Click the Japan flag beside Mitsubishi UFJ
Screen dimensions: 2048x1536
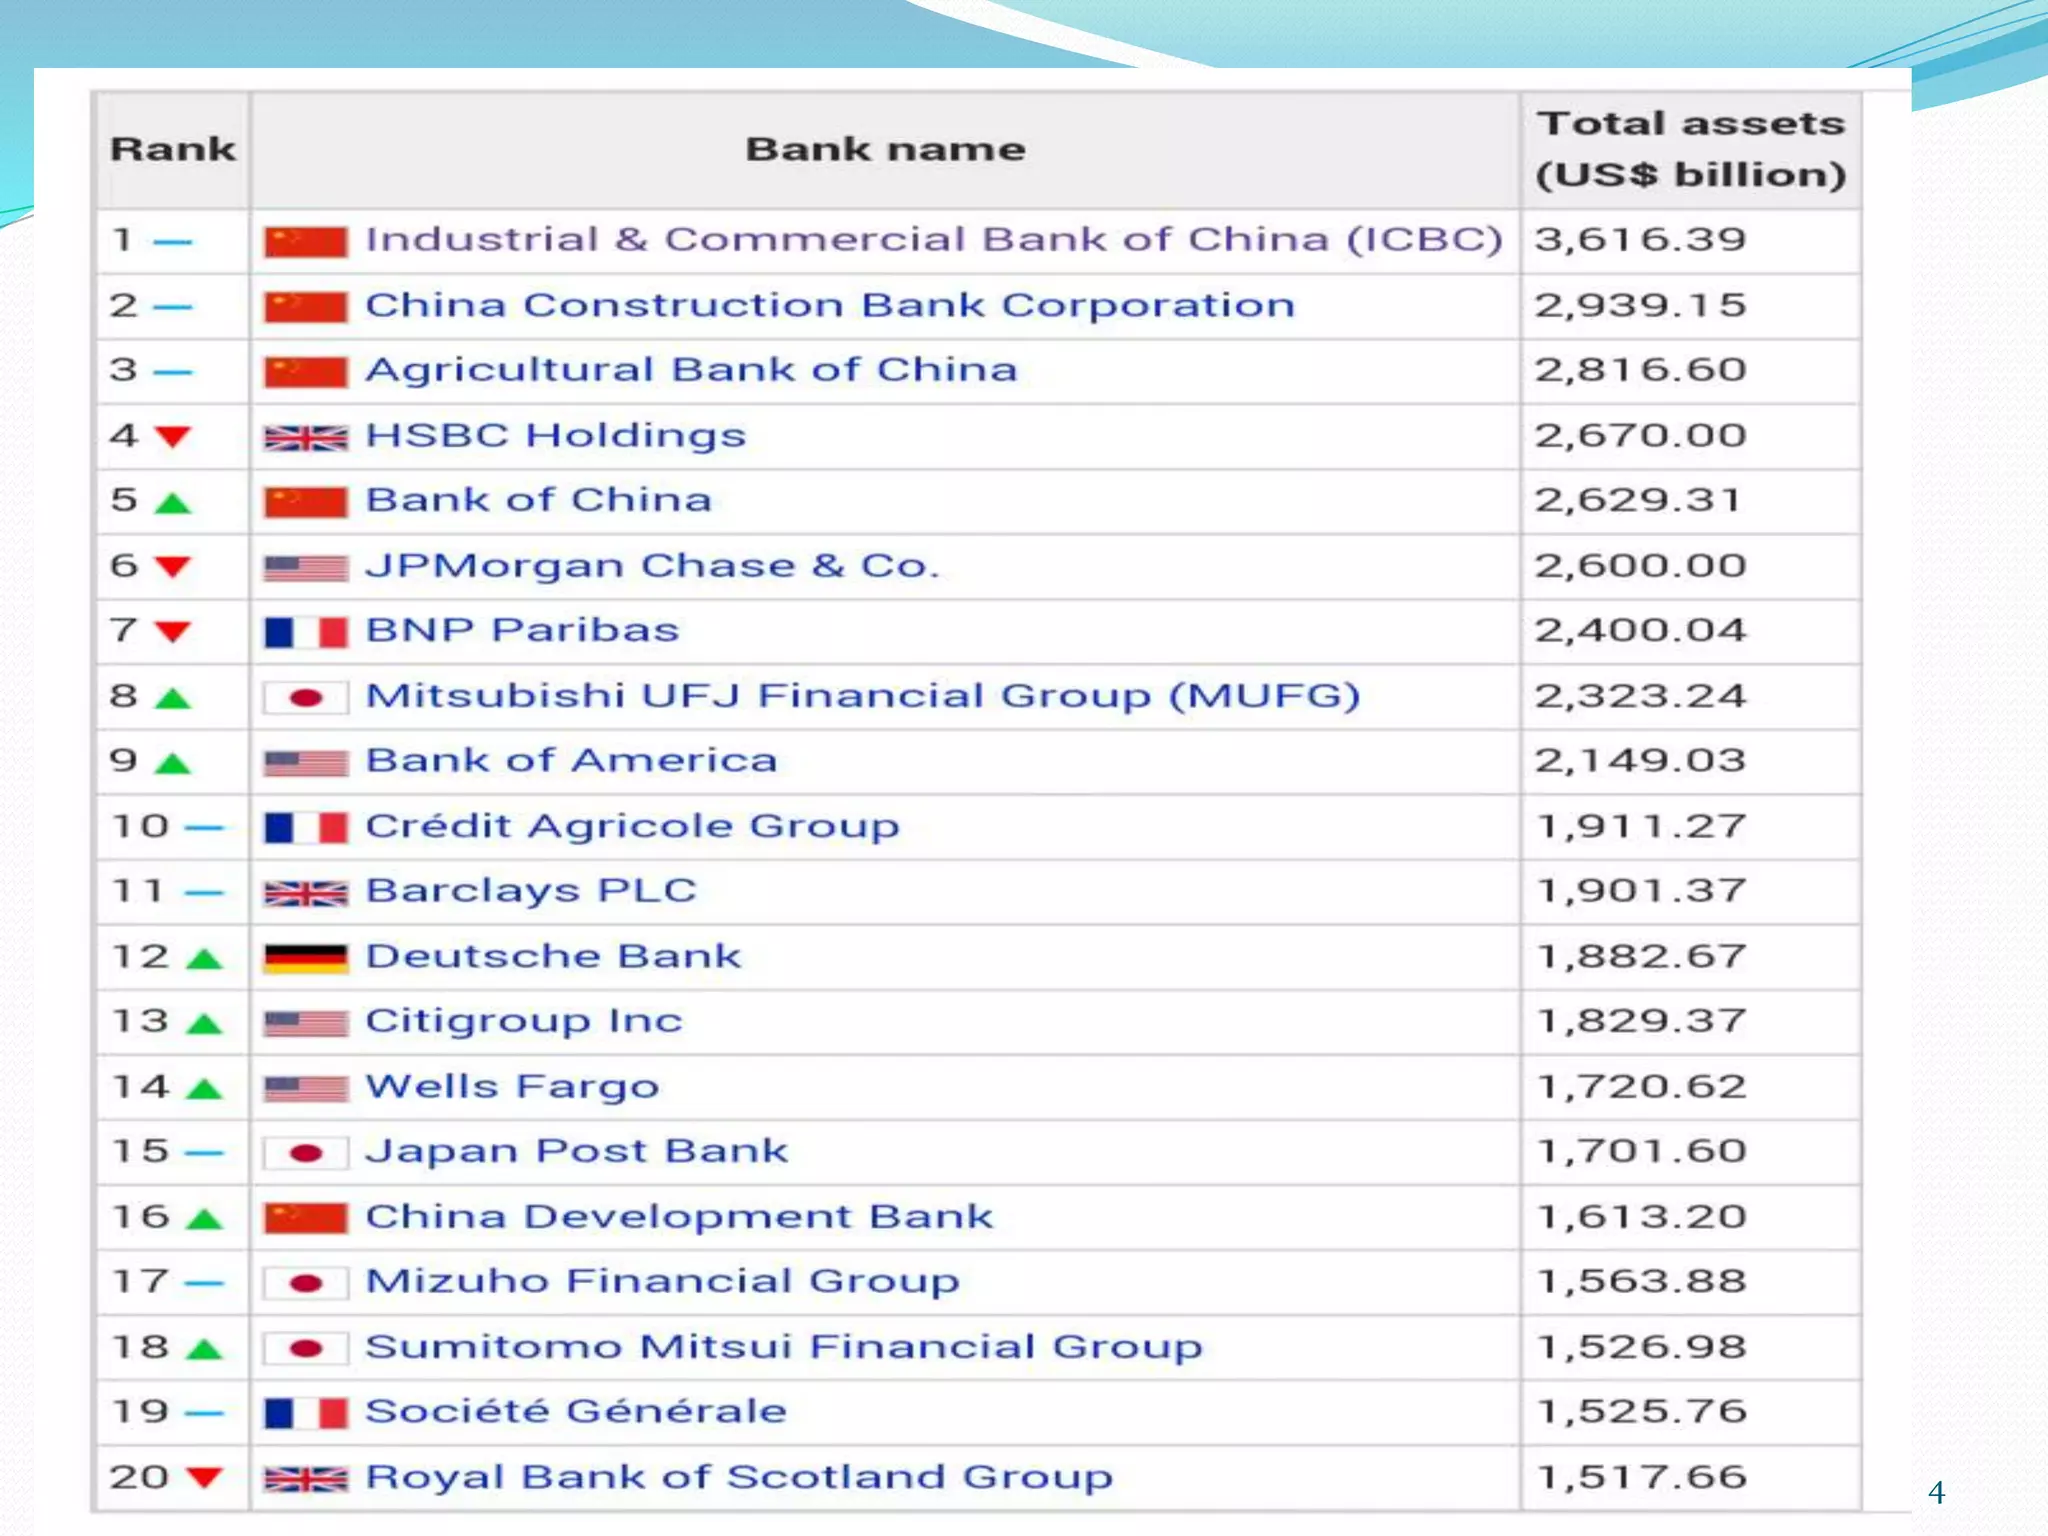click(306, 697)
